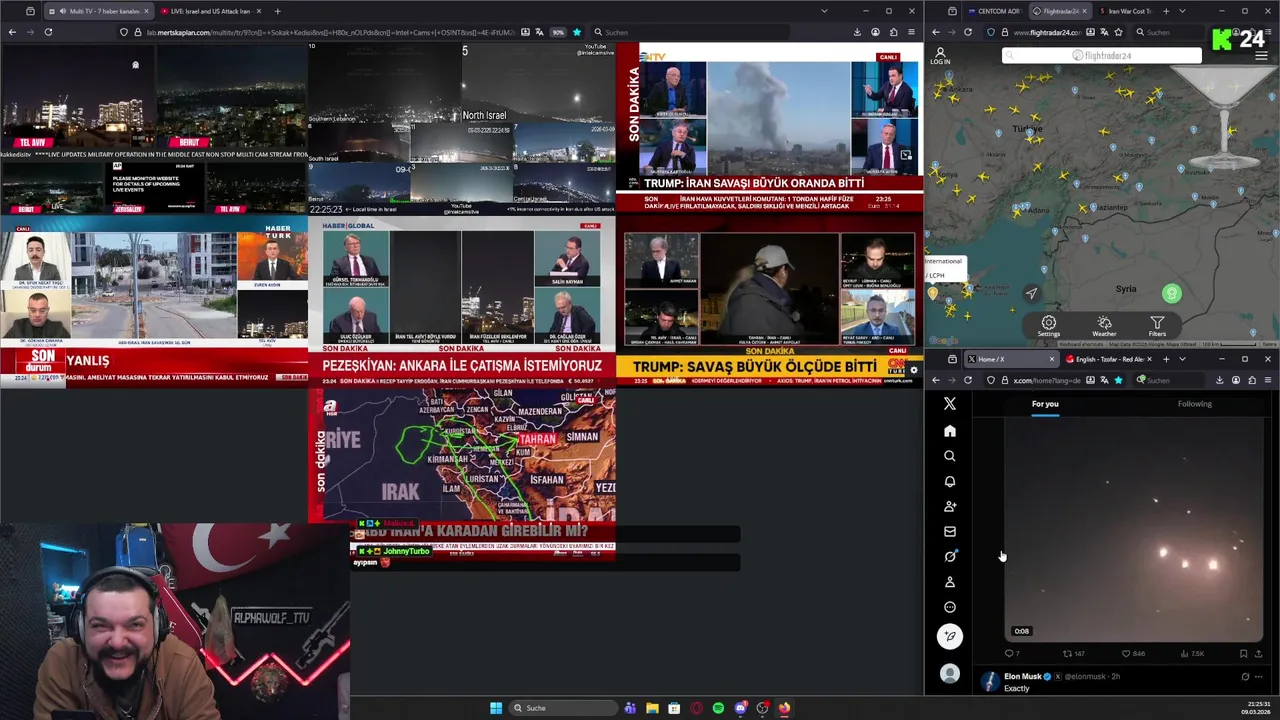The height and width of the screenshot is (720, 1280).
Task: Open X account avatar at sidebar bottom
Action: tap(950, 674)
